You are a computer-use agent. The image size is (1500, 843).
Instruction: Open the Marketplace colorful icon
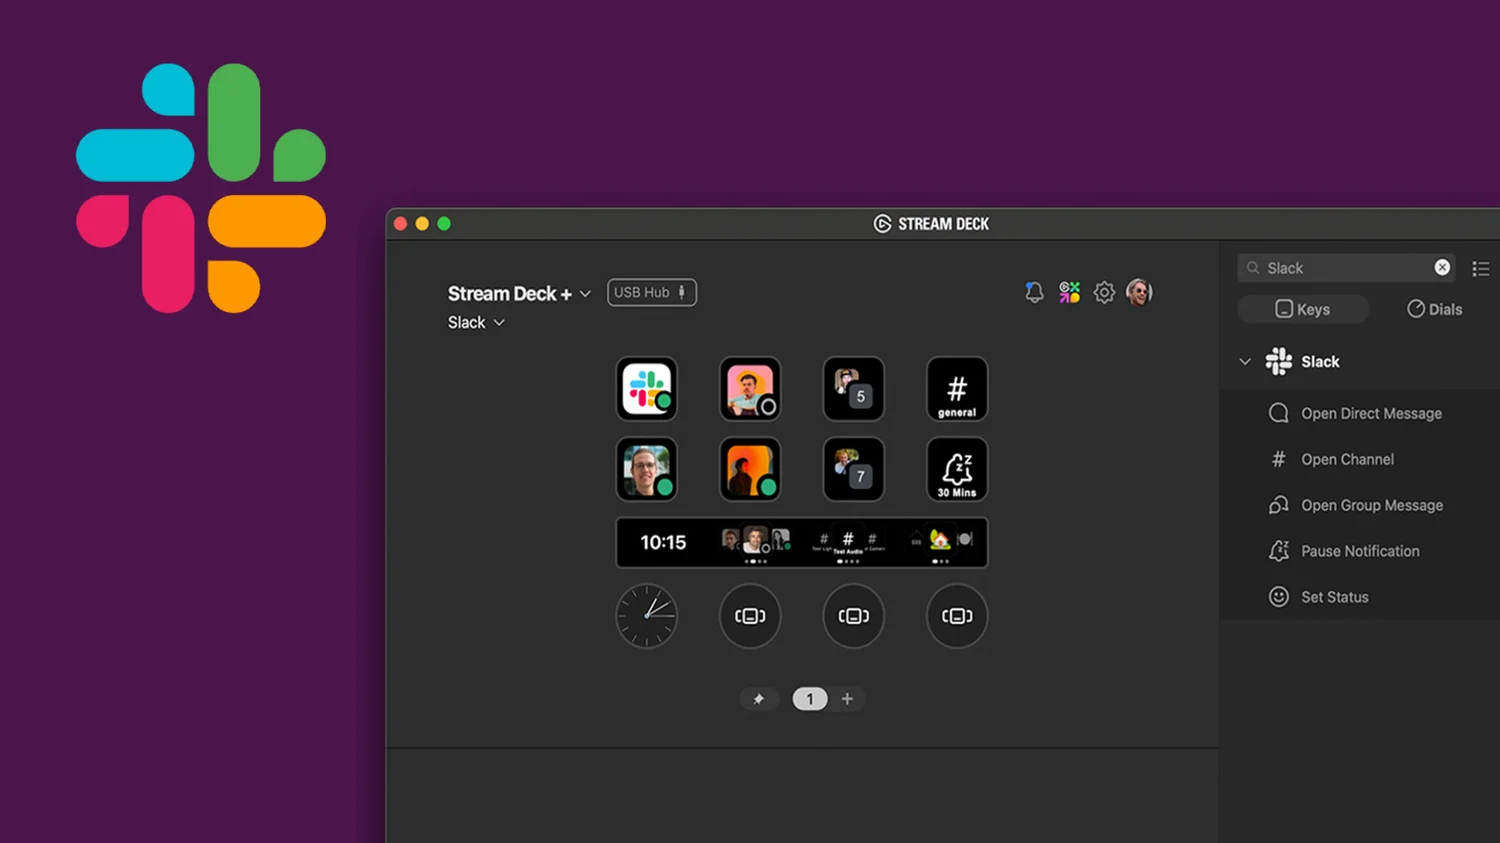1069,292
